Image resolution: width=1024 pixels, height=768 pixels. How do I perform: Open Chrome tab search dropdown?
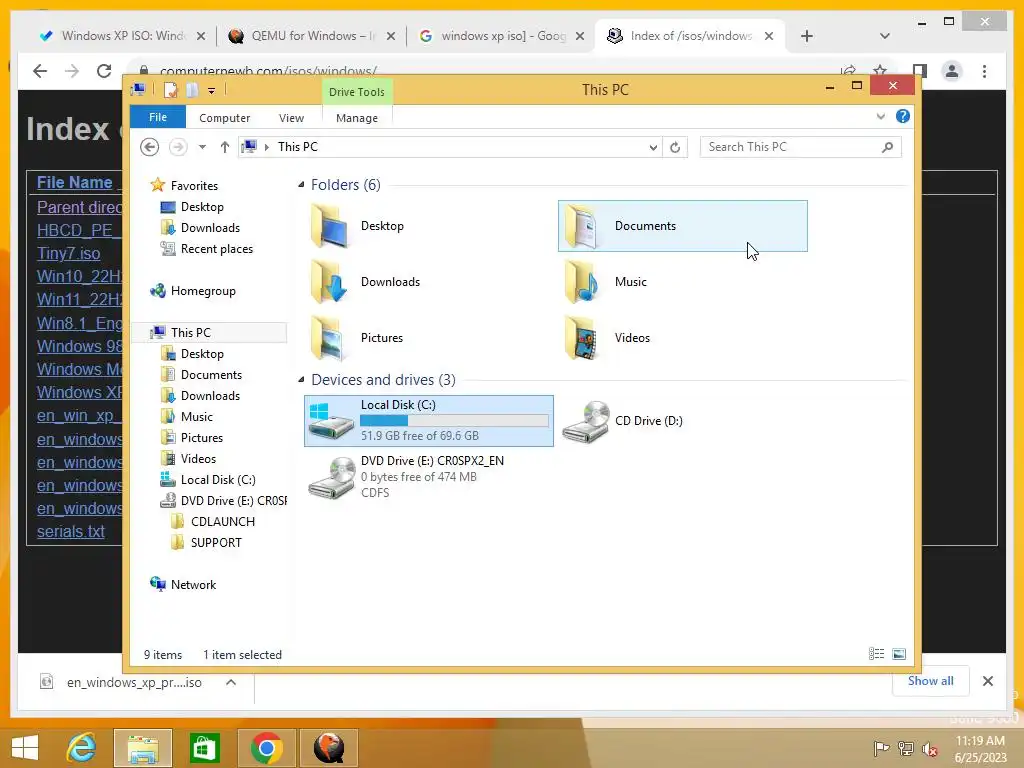(x=884, y=36)
